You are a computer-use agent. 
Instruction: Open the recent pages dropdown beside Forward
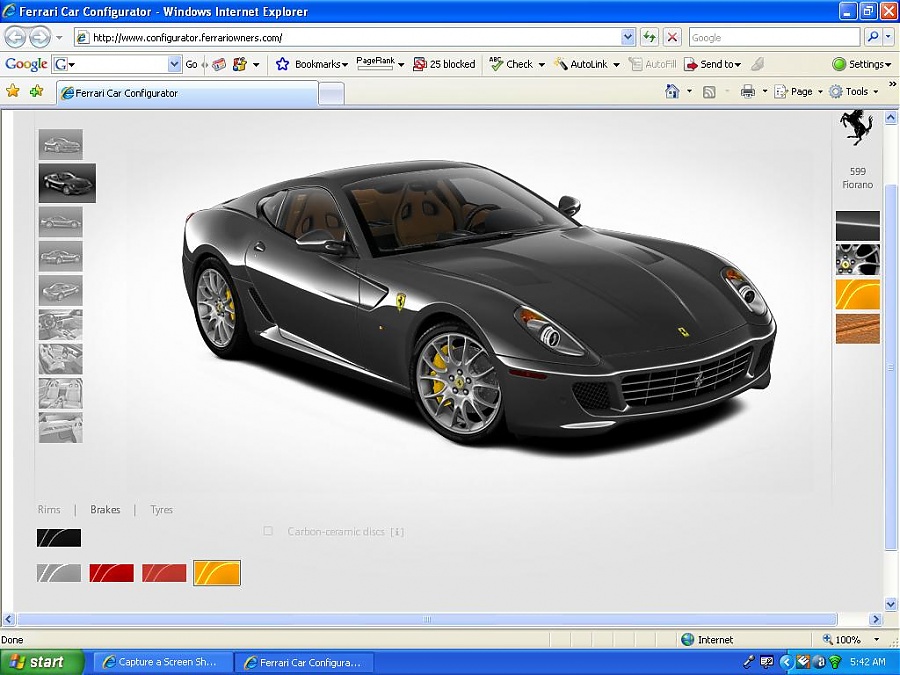tap(59, 38)
